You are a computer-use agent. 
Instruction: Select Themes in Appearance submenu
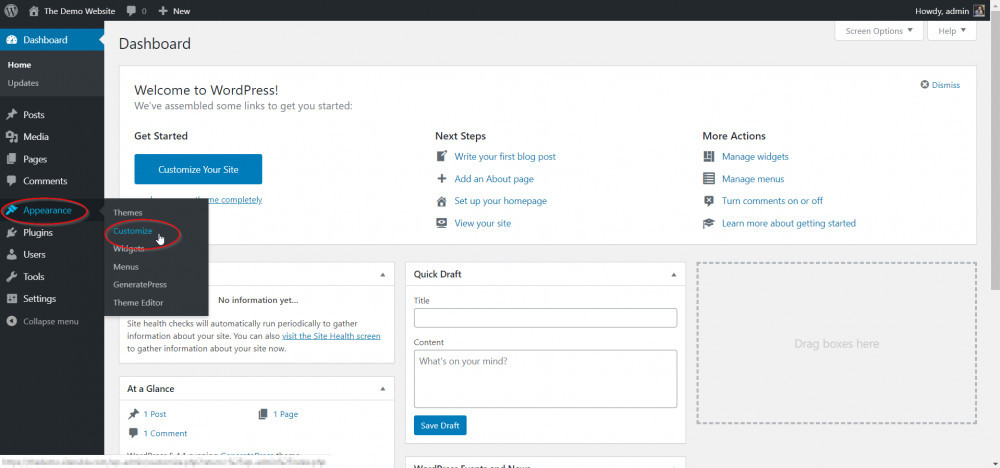[128, 212]
